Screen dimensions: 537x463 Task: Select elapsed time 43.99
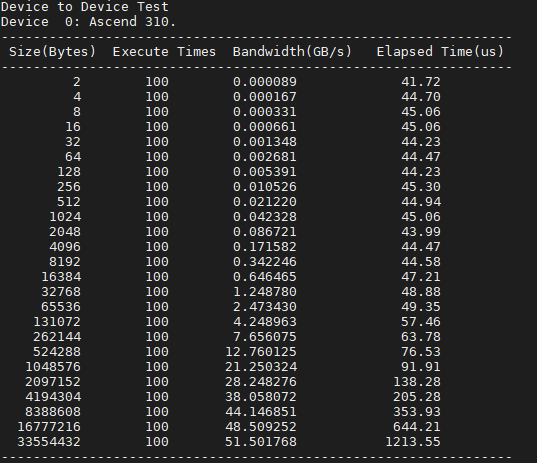(421, 232)
